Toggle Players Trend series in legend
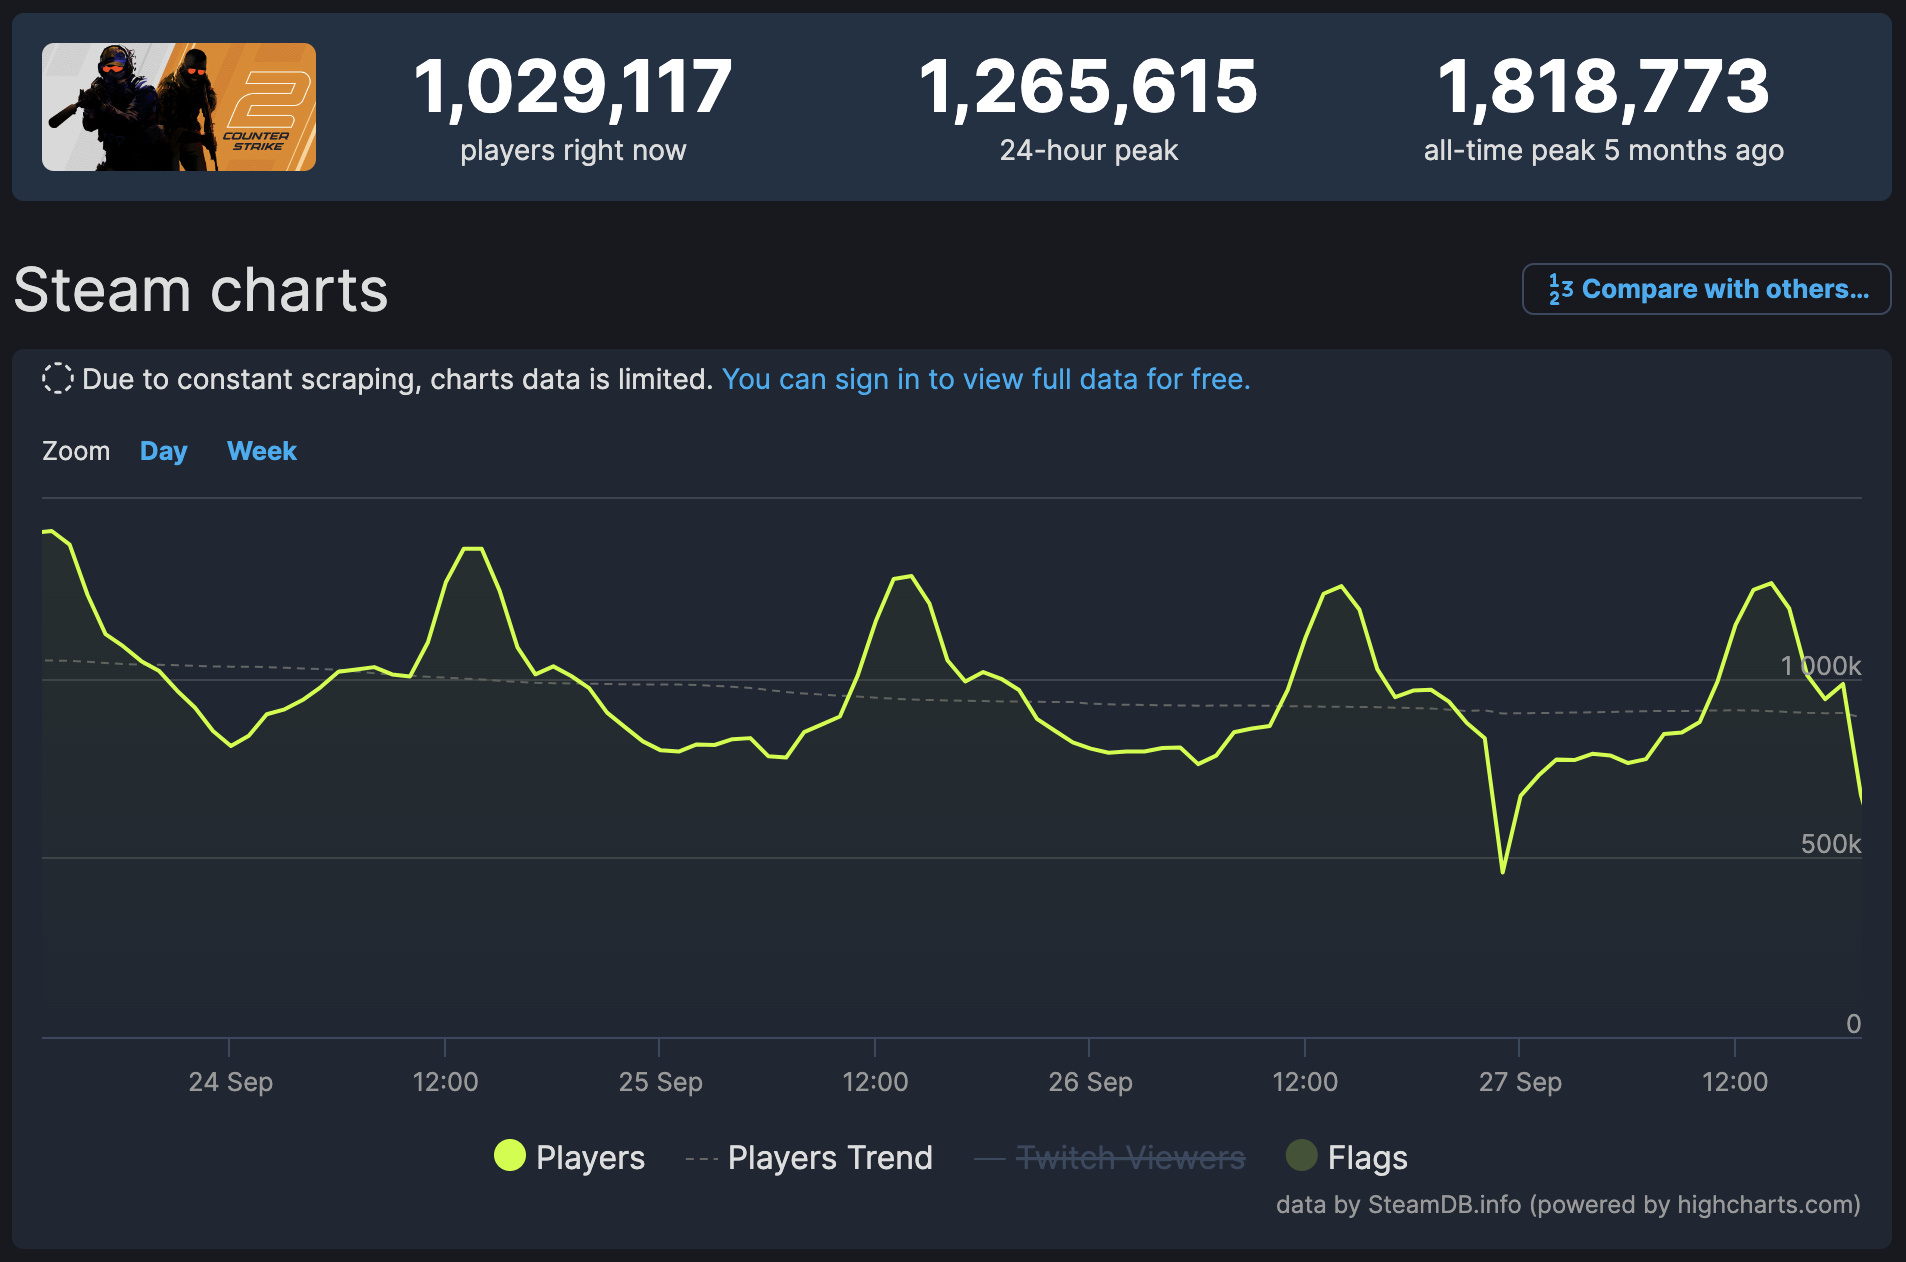 (x=809, y=1157)
